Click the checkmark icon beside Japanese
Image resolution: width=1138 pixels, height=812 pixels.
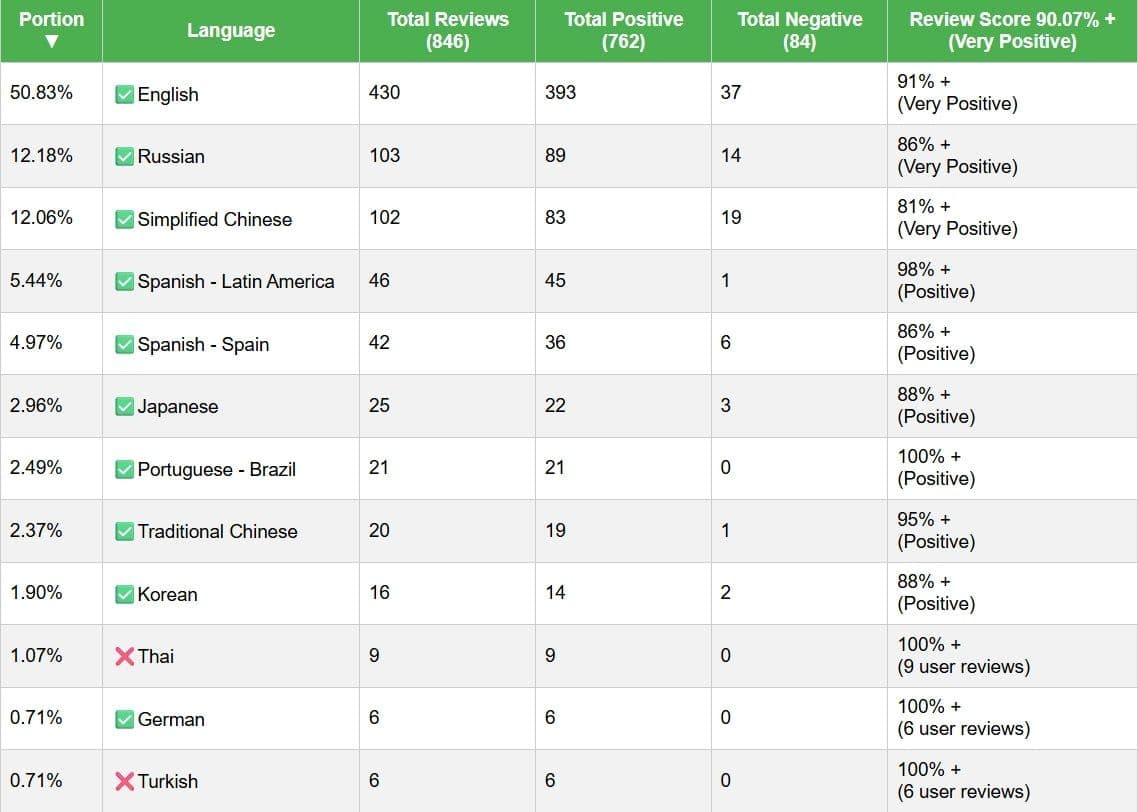tap(124, 406)
